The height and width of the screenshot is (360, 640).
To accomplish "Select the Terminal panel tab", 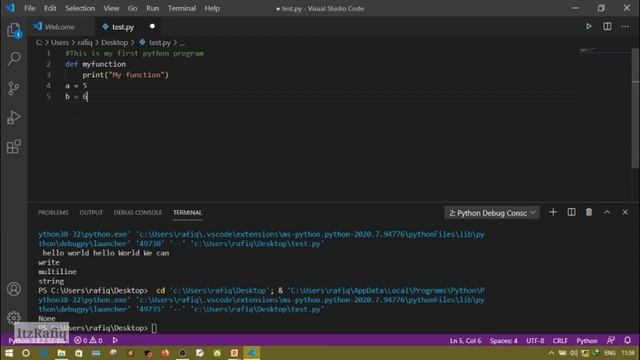I will 187,212.
